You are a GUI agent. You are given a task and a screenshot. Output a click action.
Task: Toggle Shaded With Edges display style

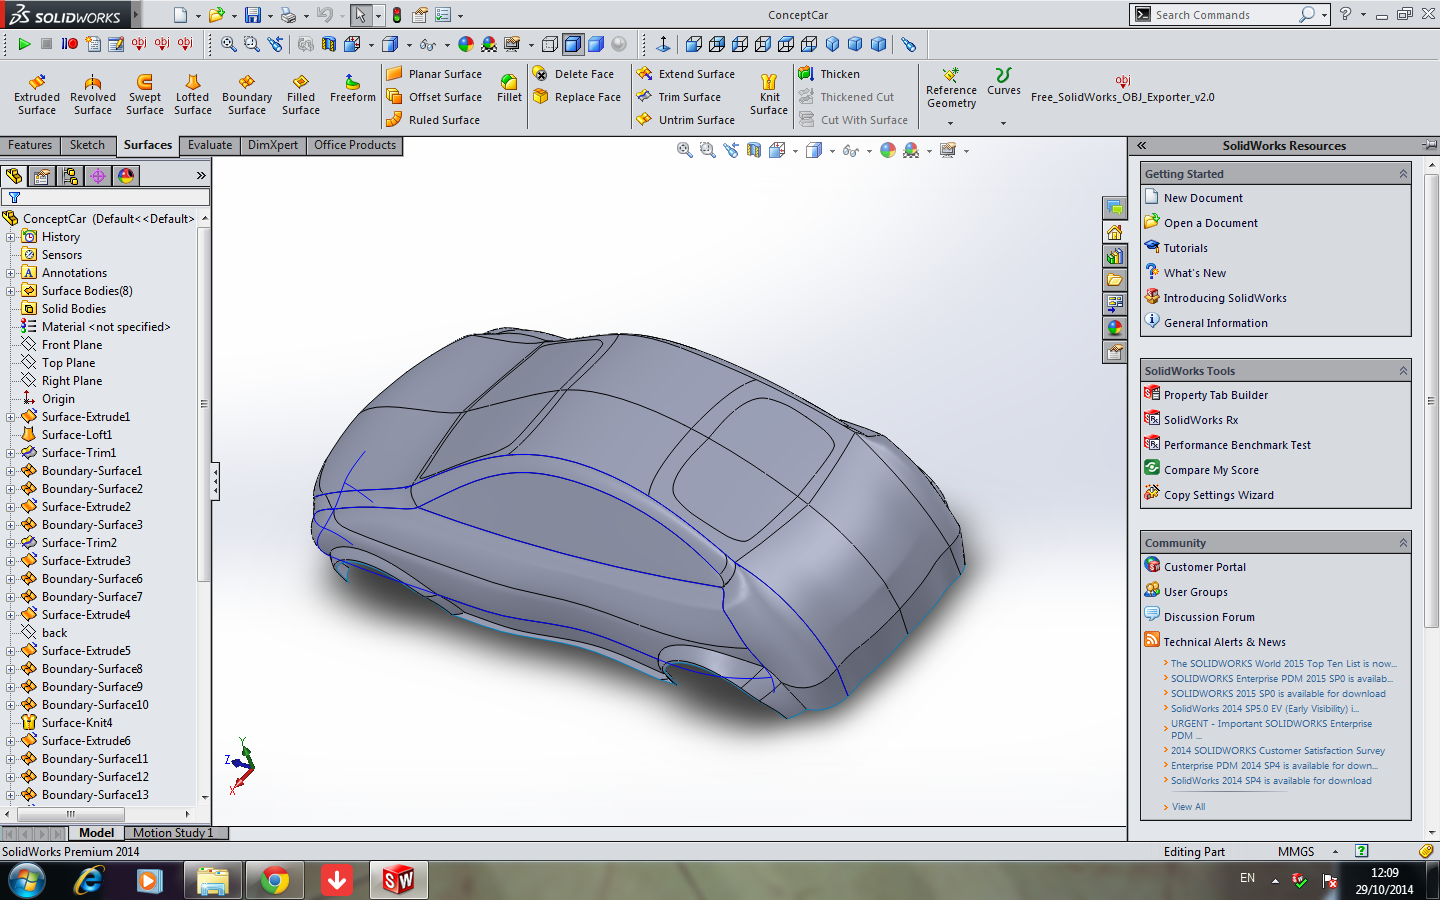pyautogui.click(x=573, y=44)
